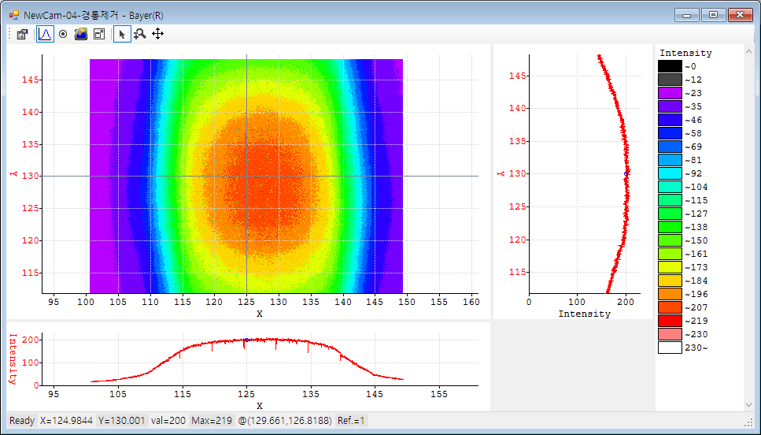Click the ~161 yellow-green intensity swatch
Screen dimensions: 761x435
670,254
